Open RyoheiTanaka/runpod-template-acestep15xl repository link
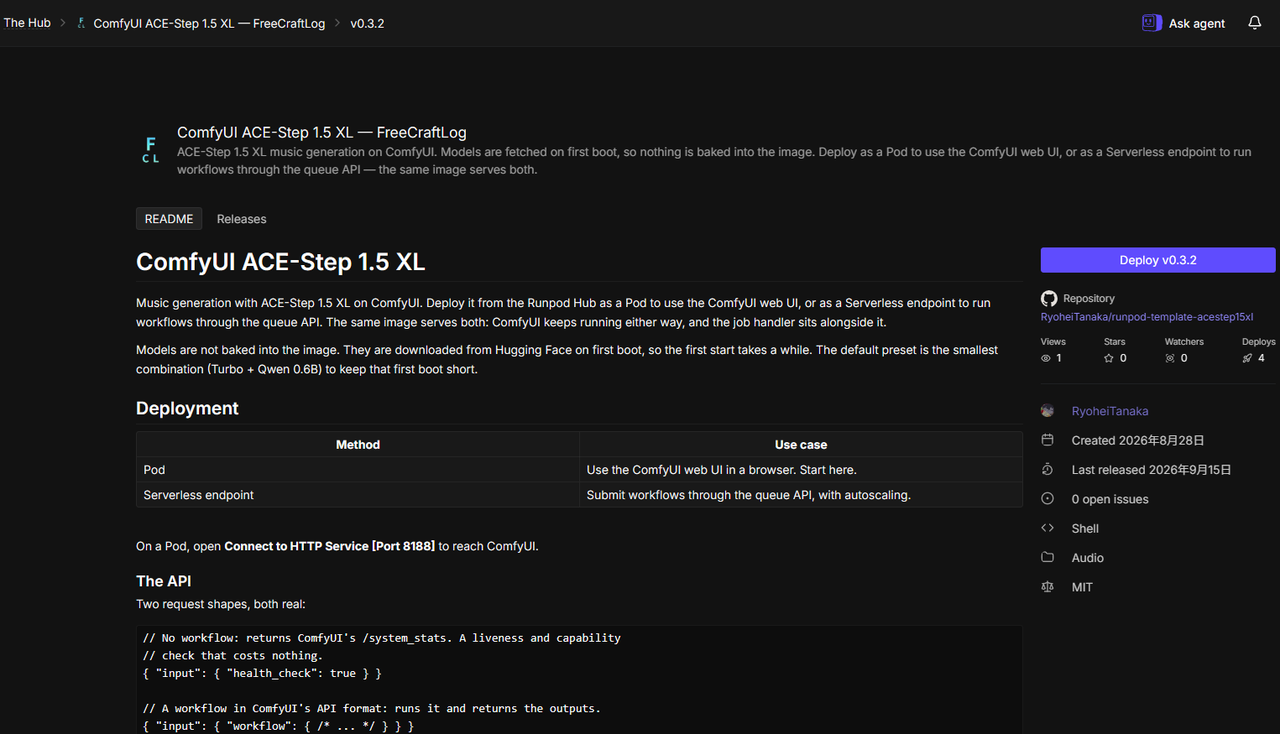Viewport: 1280px width, 734px height. (x=1147, y=316)
